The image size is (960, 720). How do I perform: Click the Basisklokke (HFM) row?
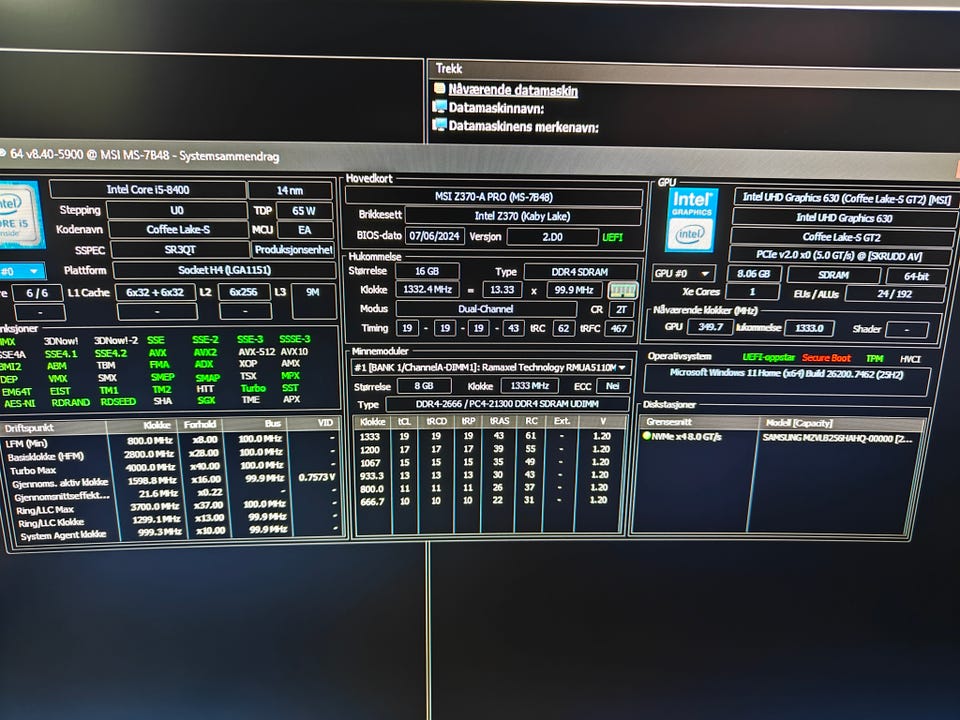coord(171,454)
